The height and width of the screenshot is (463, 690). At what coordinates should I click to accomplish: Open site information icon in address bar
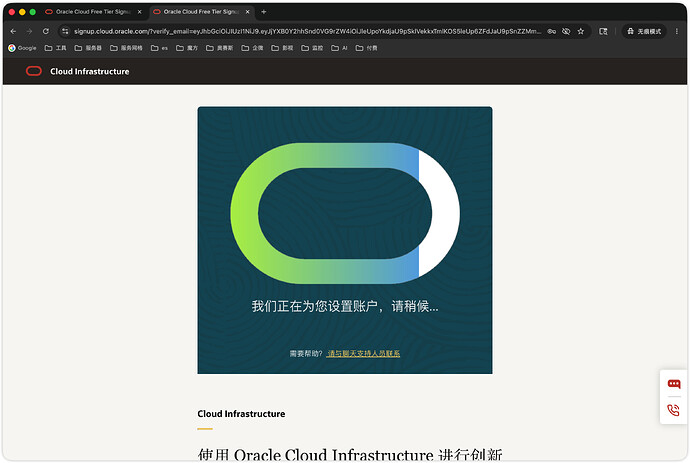65,31
